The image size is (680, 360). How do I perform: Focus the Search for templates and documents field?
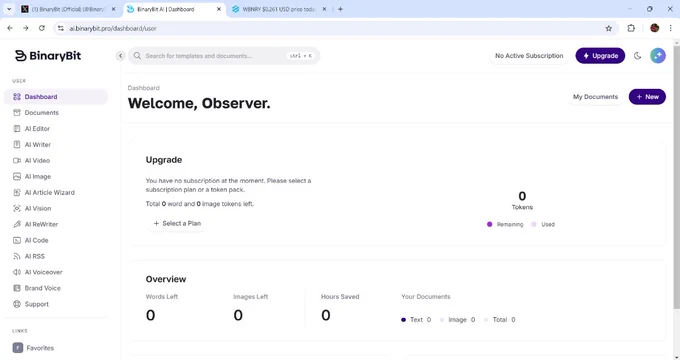click(x=224, y=56)
